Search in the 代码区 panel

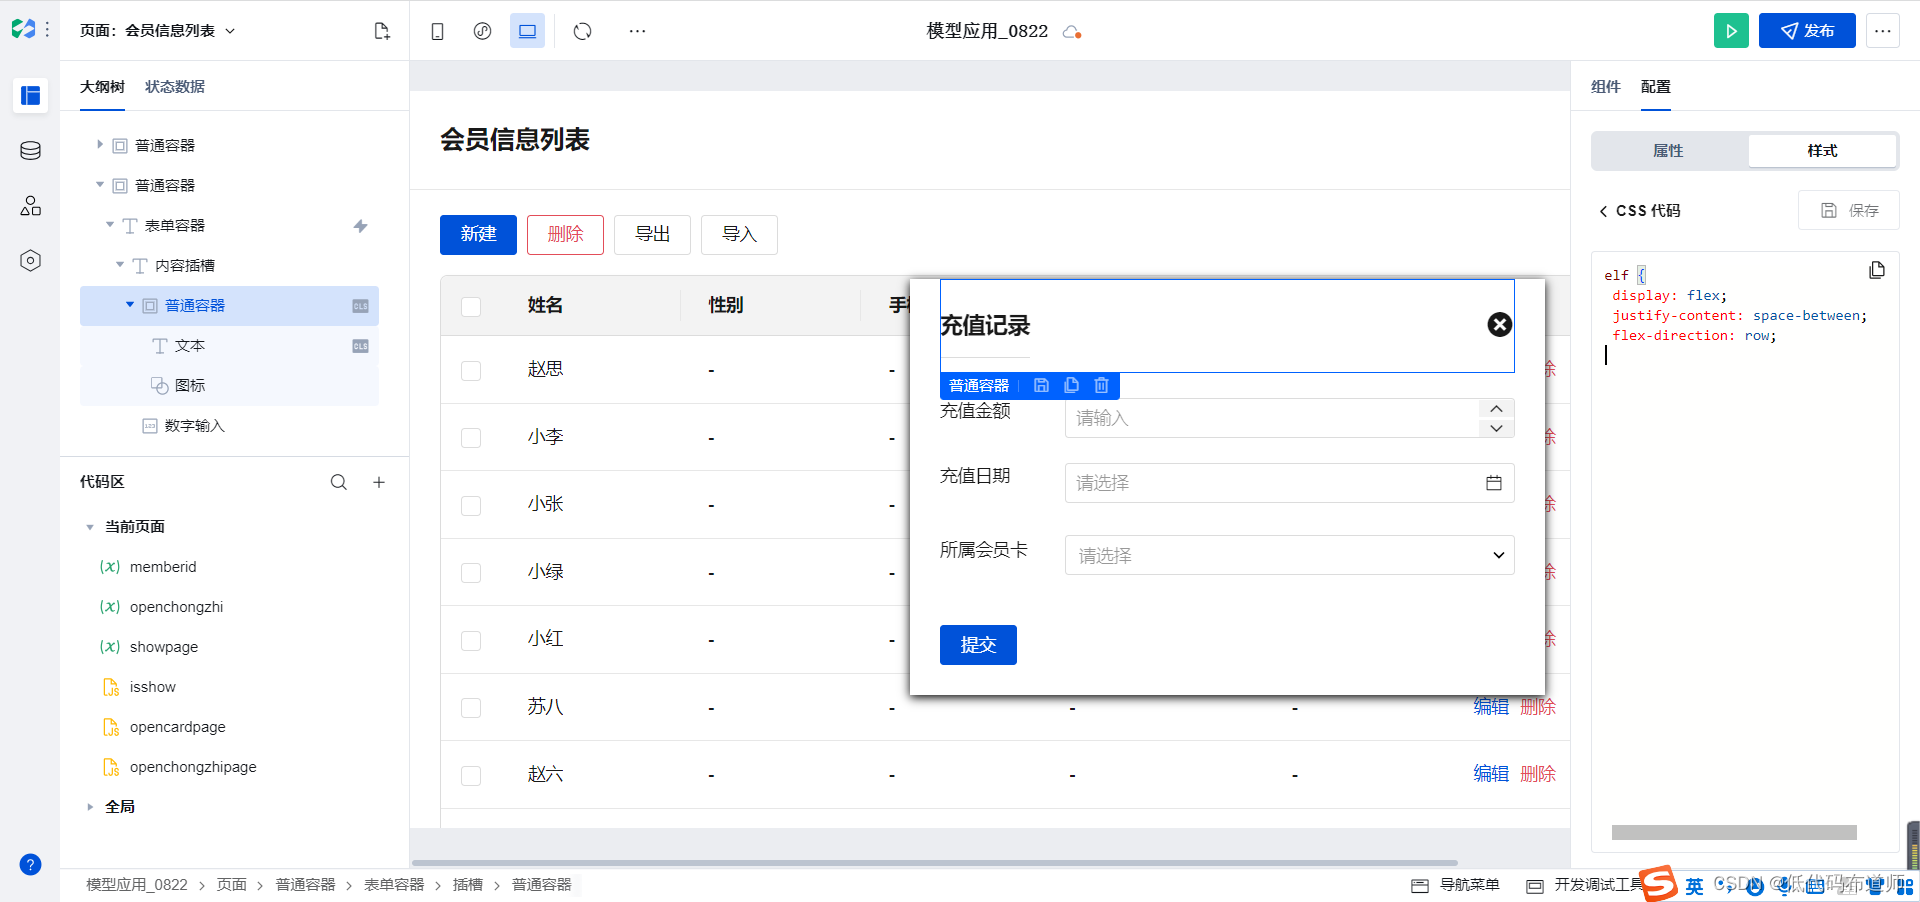click(x=339, y=482)
